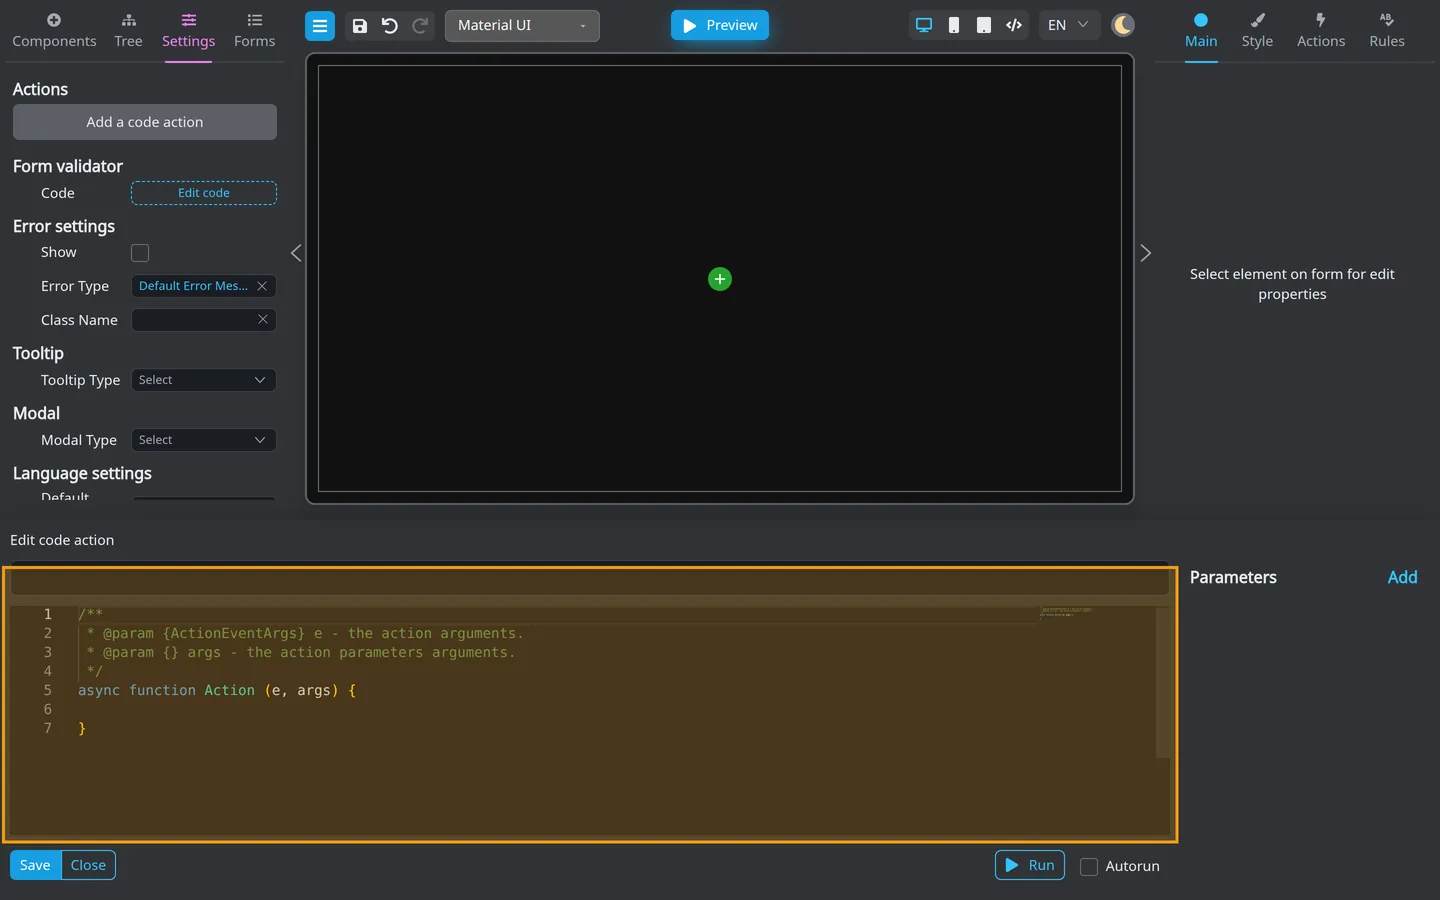The height and width of the screenshot is (900, 1440).
Task: Open the Components tab
Action: [54, 31]
